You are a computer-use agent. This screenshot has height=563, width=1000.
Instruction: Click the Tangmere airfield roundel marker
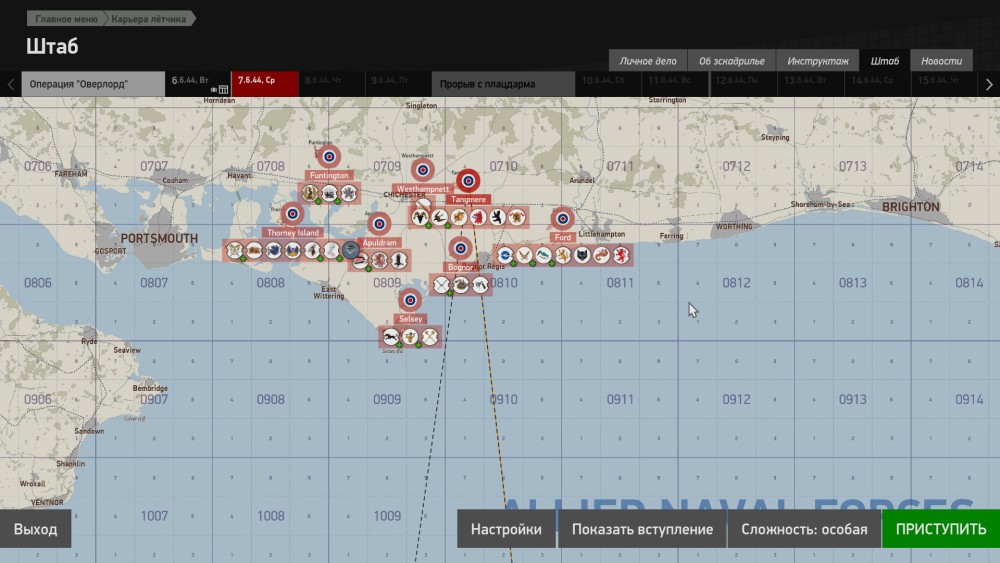(467, 181)
